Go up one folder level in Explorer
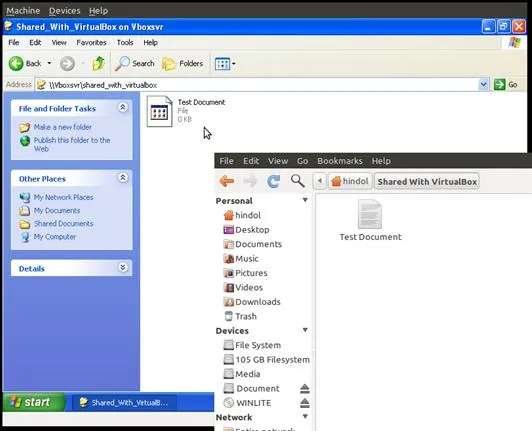This screenshot has width=532, height=431. click(x=98, y=63)
